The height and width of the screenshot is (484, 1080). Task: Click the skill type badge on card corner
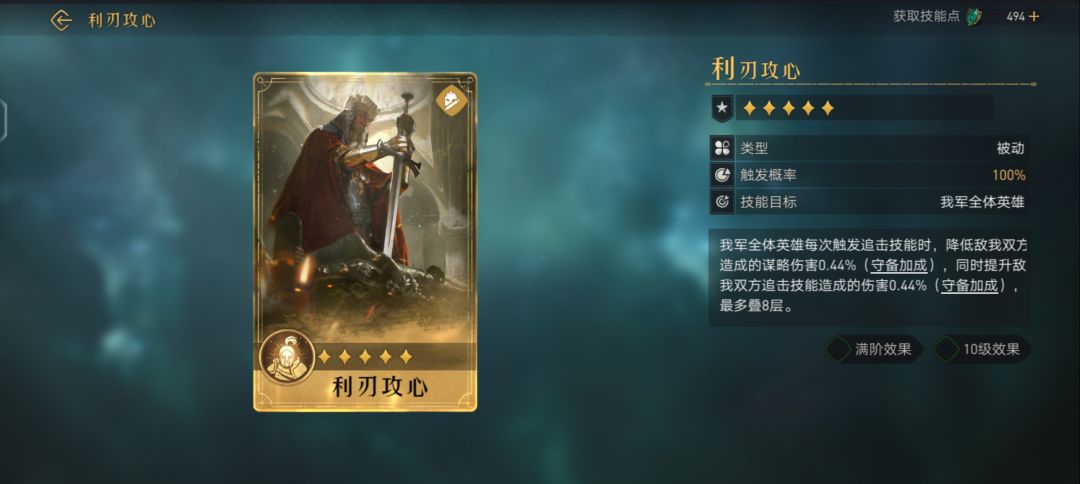[452, 101]
